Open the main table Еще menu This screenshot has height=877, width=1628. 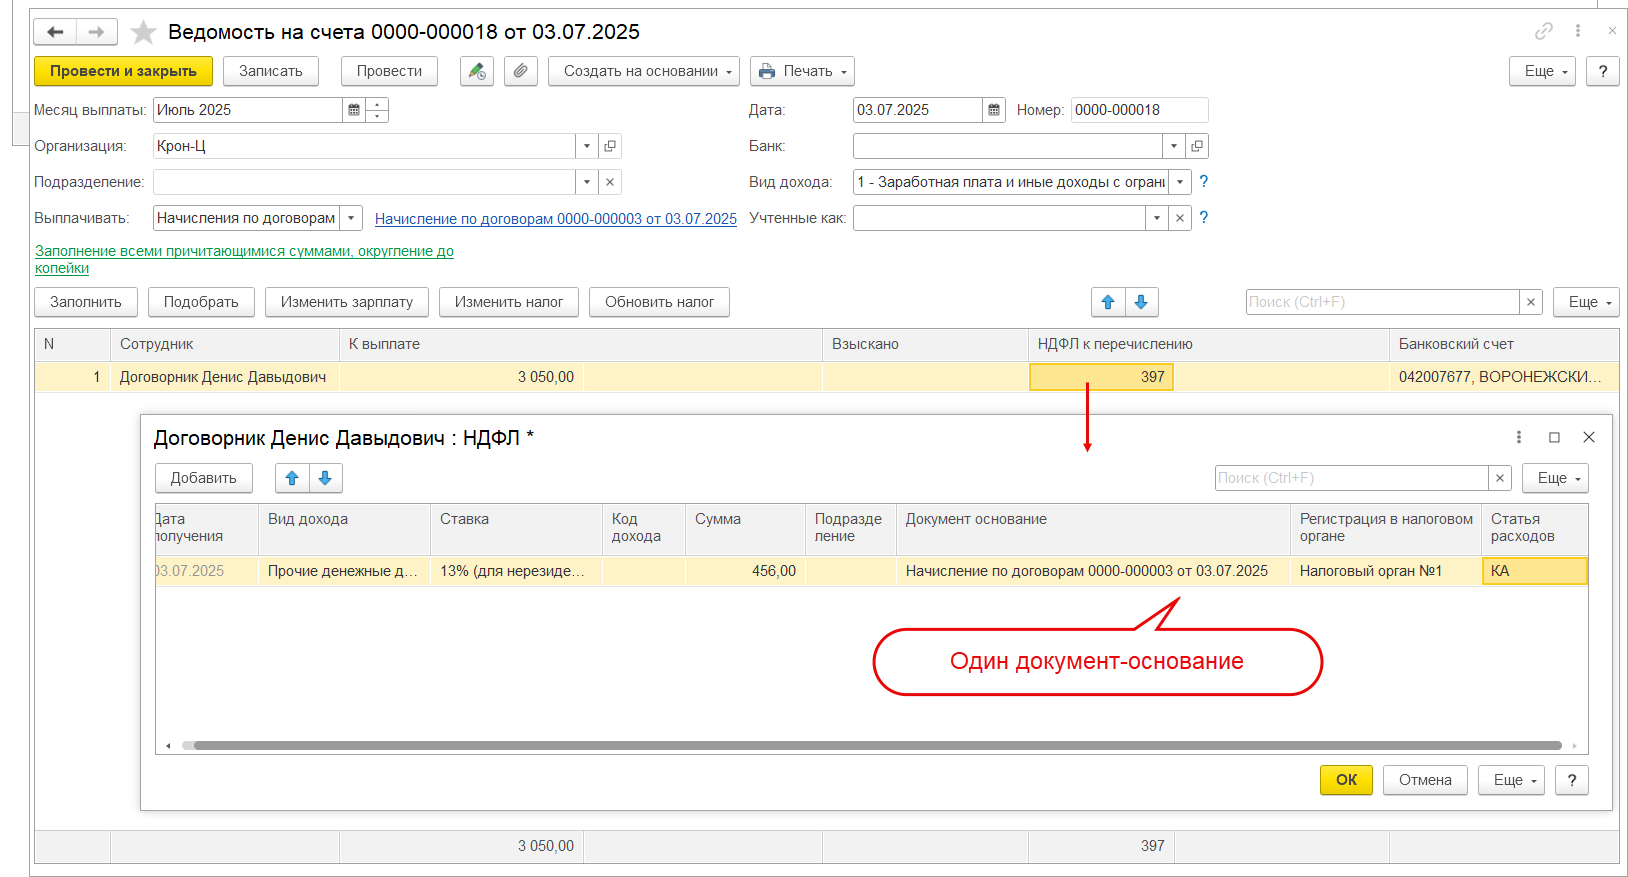[x=1586, y=302]
